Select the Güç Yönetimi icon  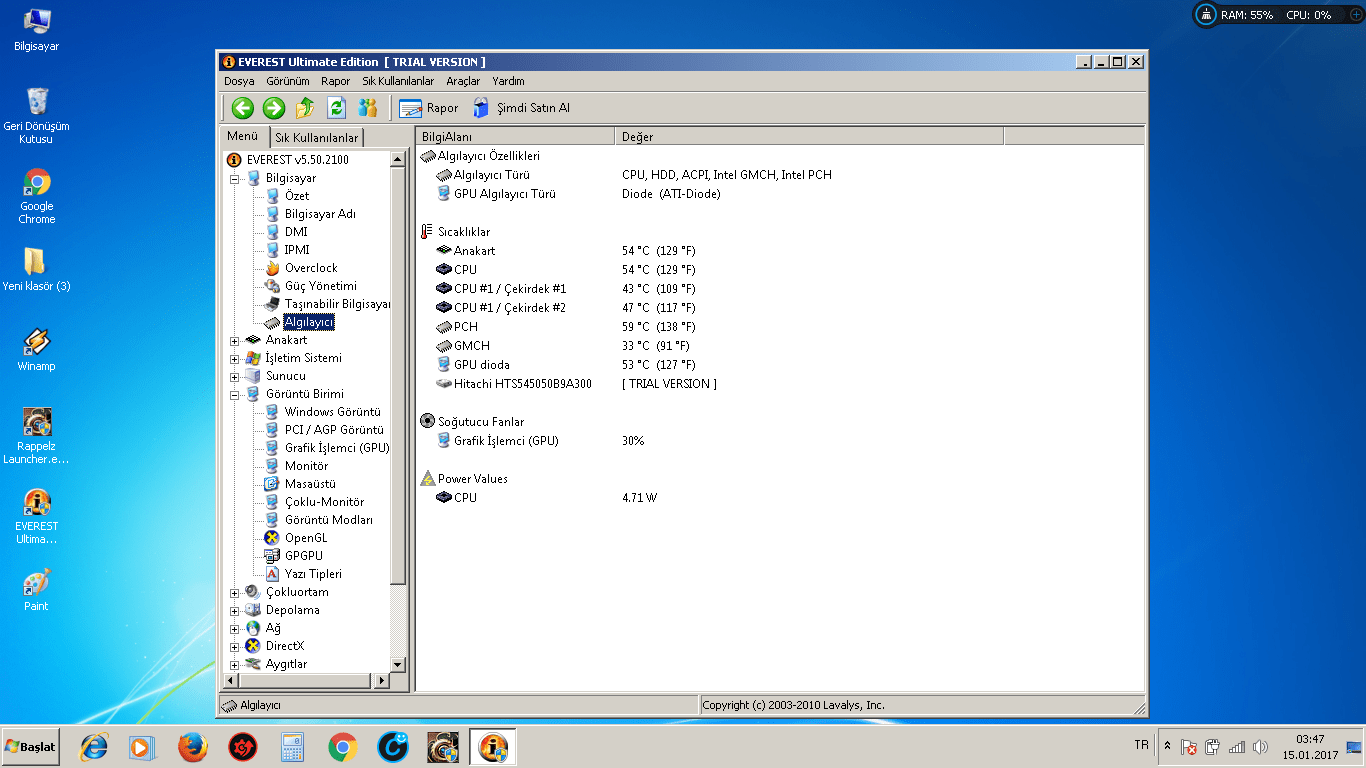coord(272,286)
